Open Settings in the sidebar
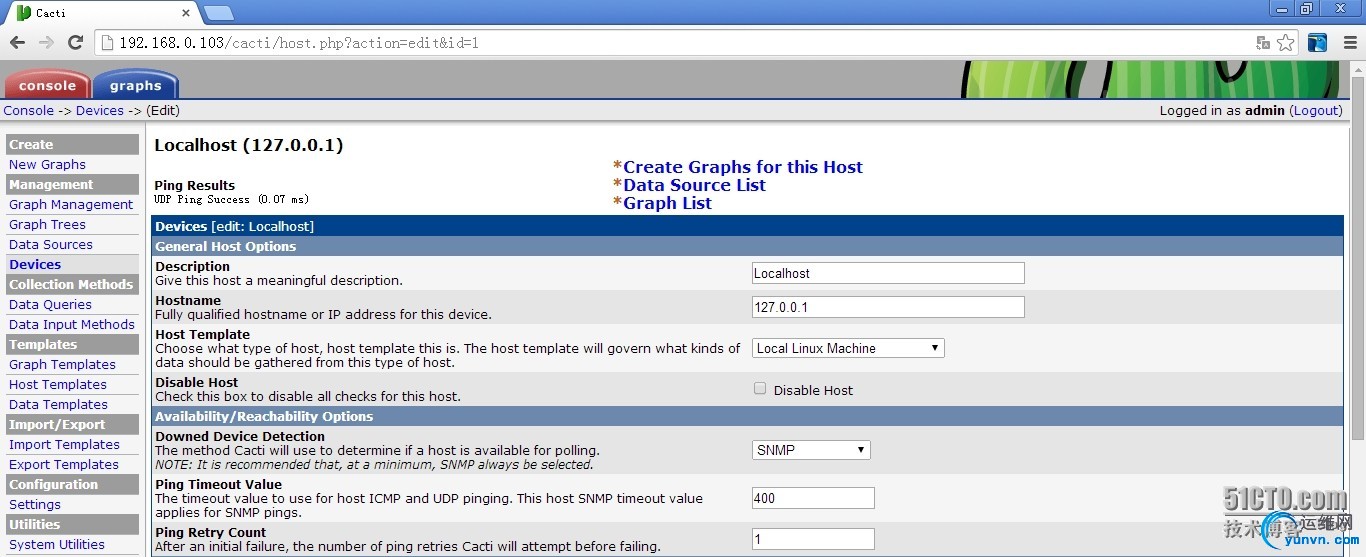The image size is (1366, 557). tap(35, 505)
